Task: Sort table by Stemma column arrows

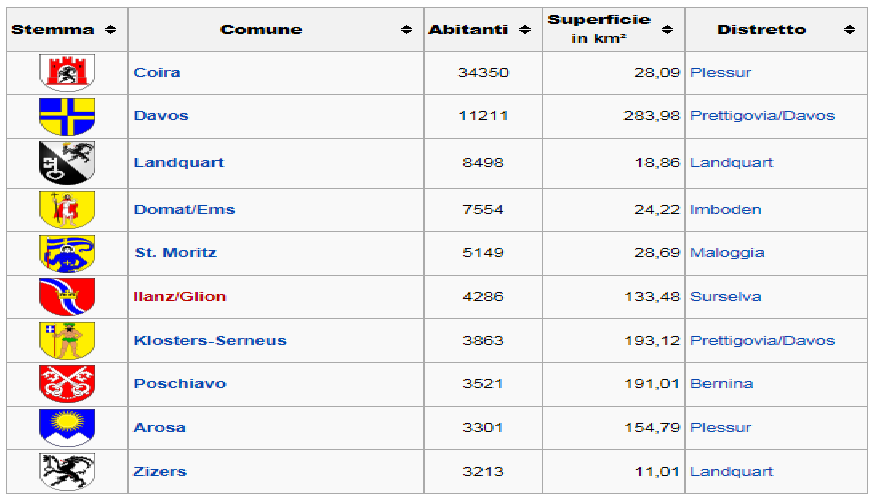Action: tap(111, 30)
